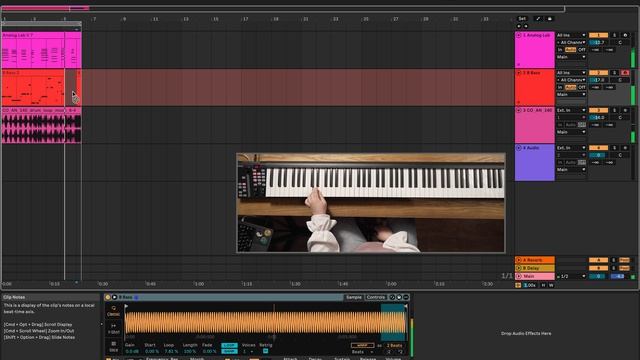Image resolution: width=640 pixels, height=360 pixels.
Task: Fold the 4 Audio track
Action: 519,148
